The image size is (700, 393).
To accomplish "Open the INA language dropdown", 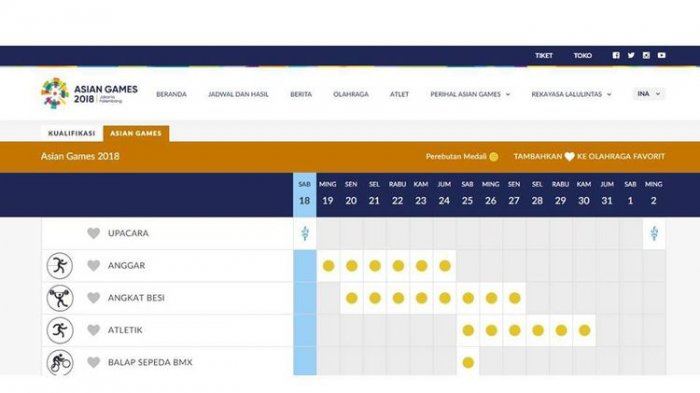I will (649, 94).
